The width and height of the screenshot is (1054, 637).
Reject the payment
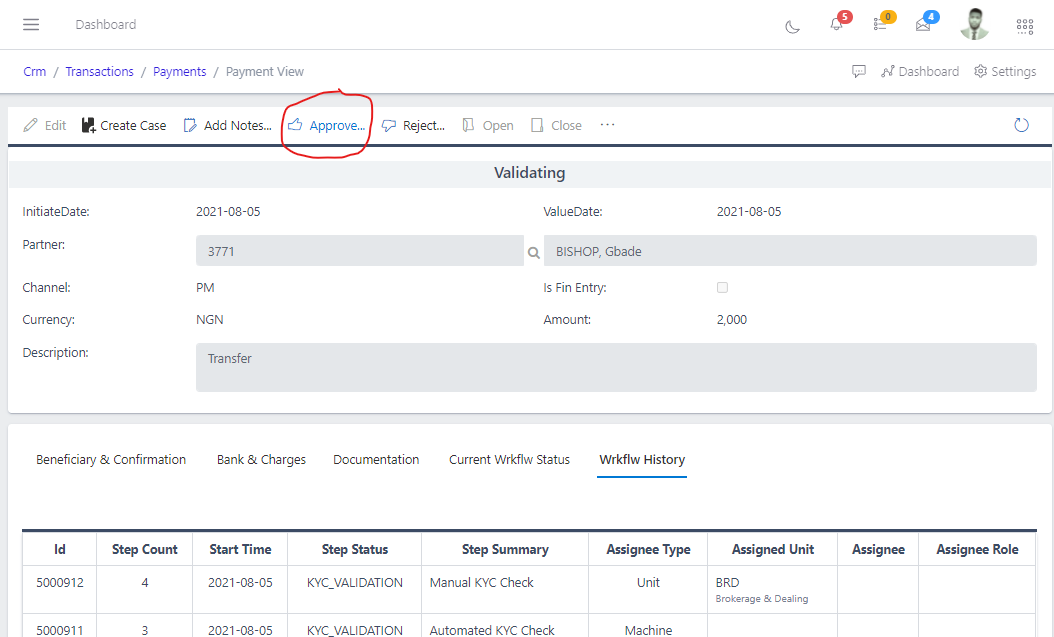point(413,125)
